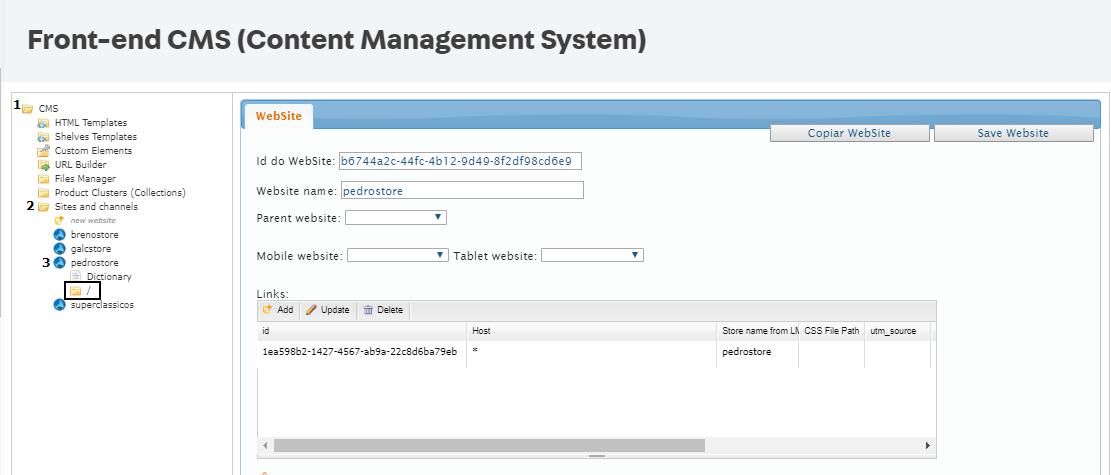Click the Update link toolbar button
This screenshot has height=475, width=1111.
[x=328, y=310]
